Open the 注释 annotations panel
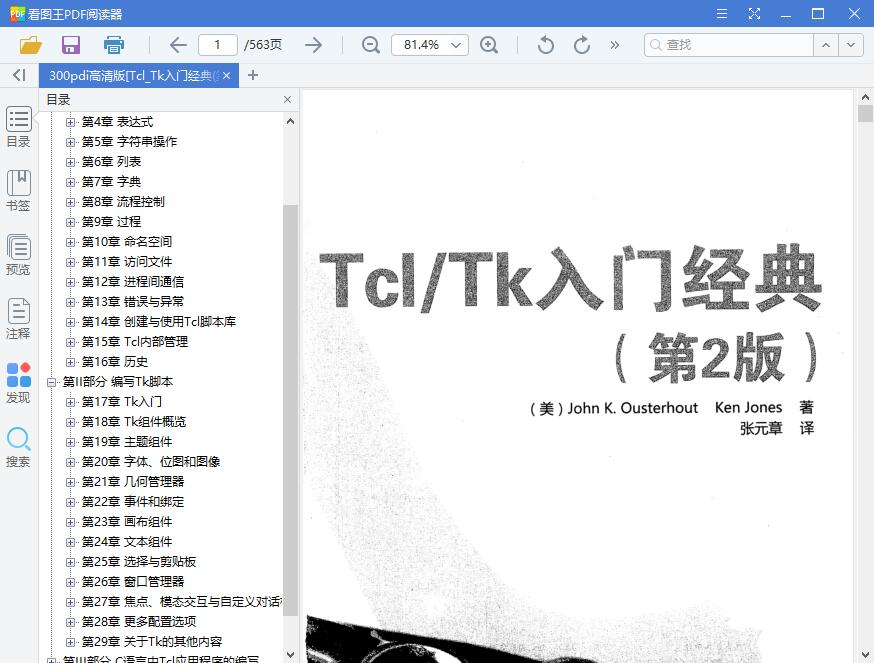 (x=19, y=317)
